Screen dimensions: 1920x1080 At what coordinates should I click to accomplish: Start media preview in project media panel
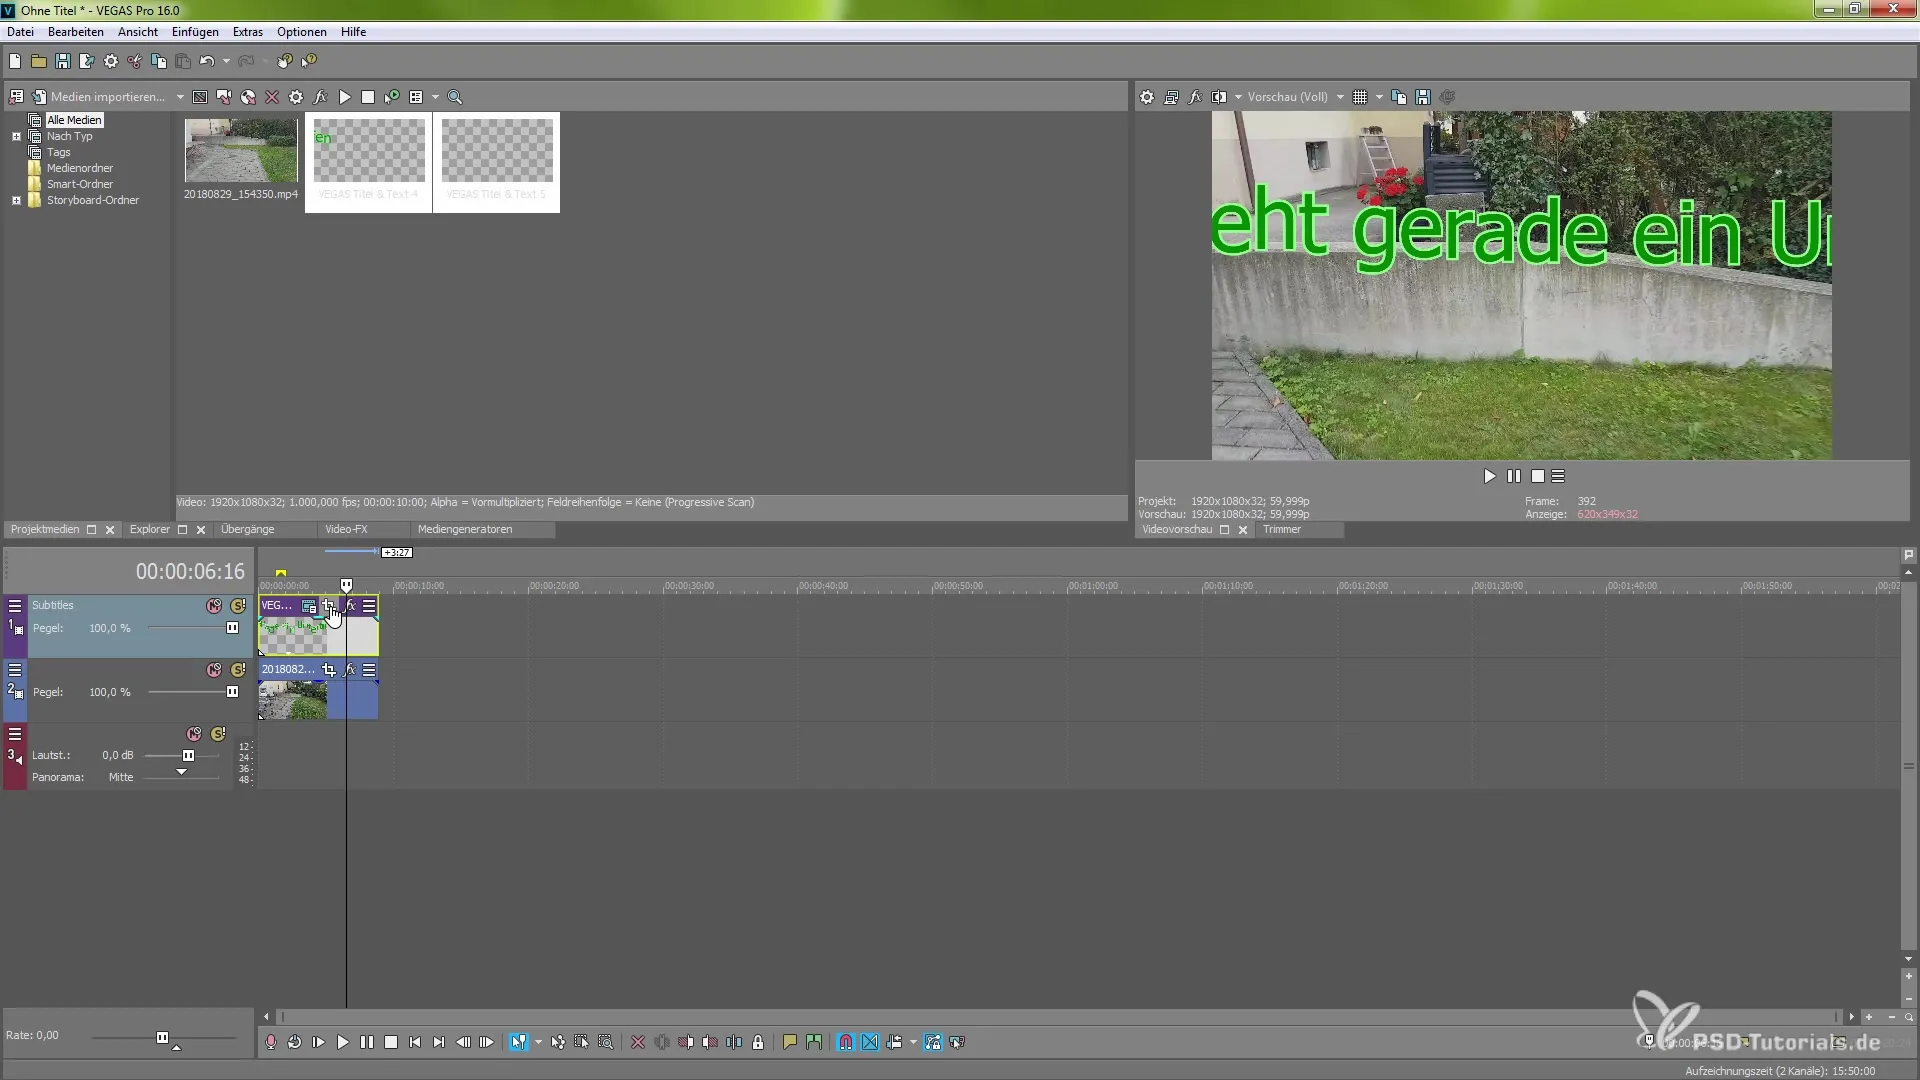pyautogui.click(x=344, y=97)
